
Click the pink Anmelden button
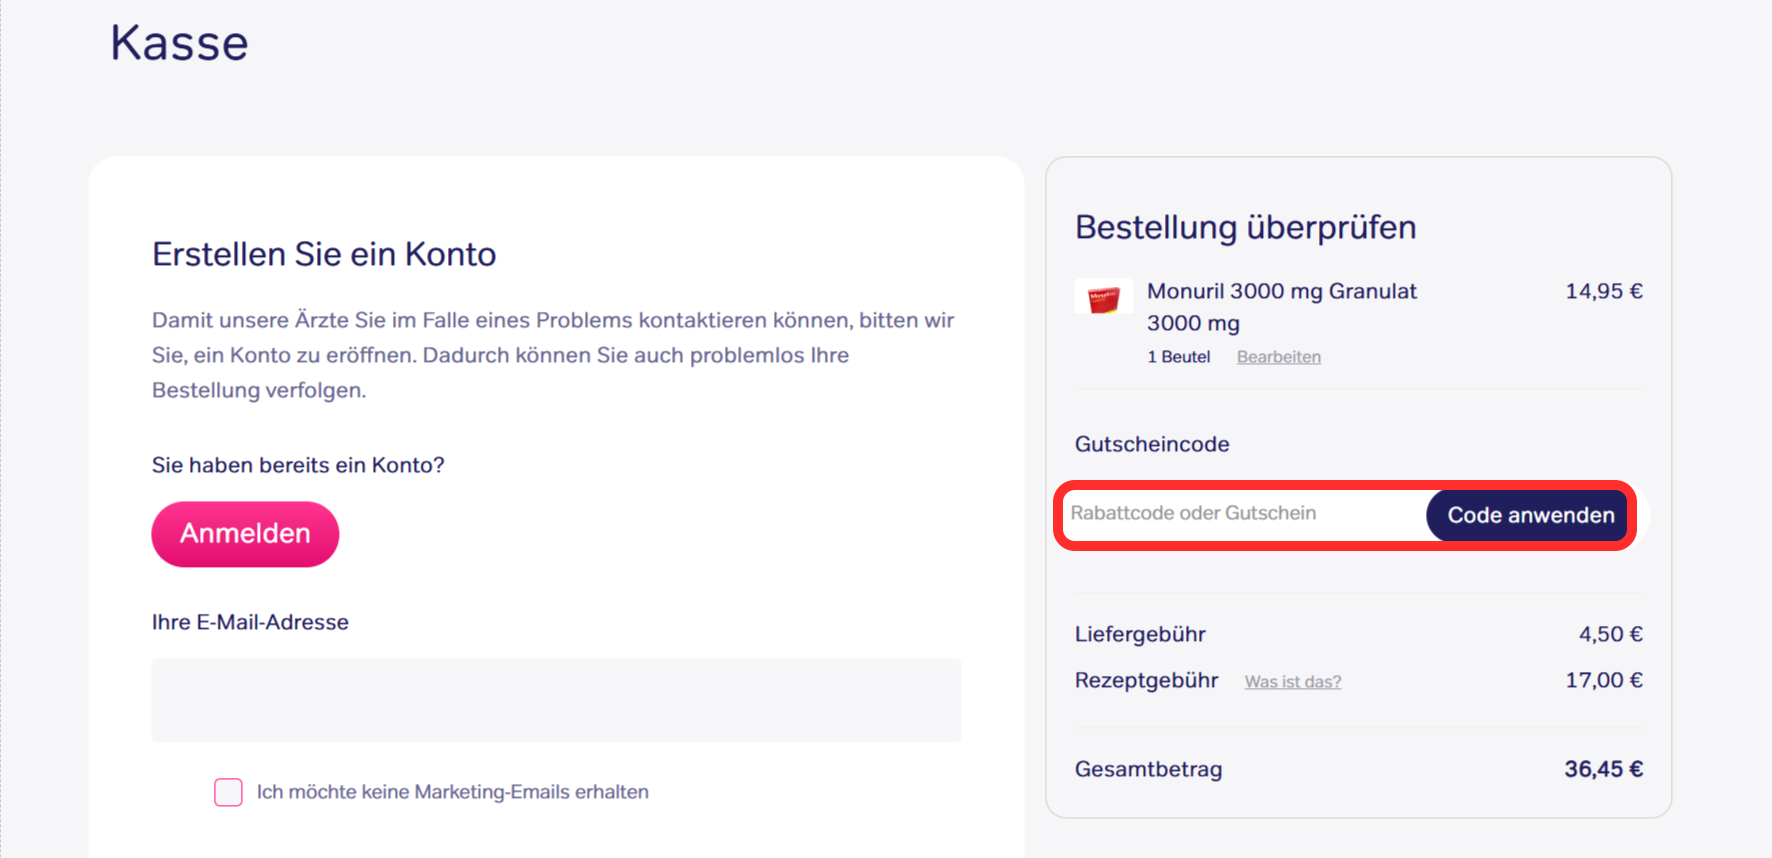[x=245, y=534]
